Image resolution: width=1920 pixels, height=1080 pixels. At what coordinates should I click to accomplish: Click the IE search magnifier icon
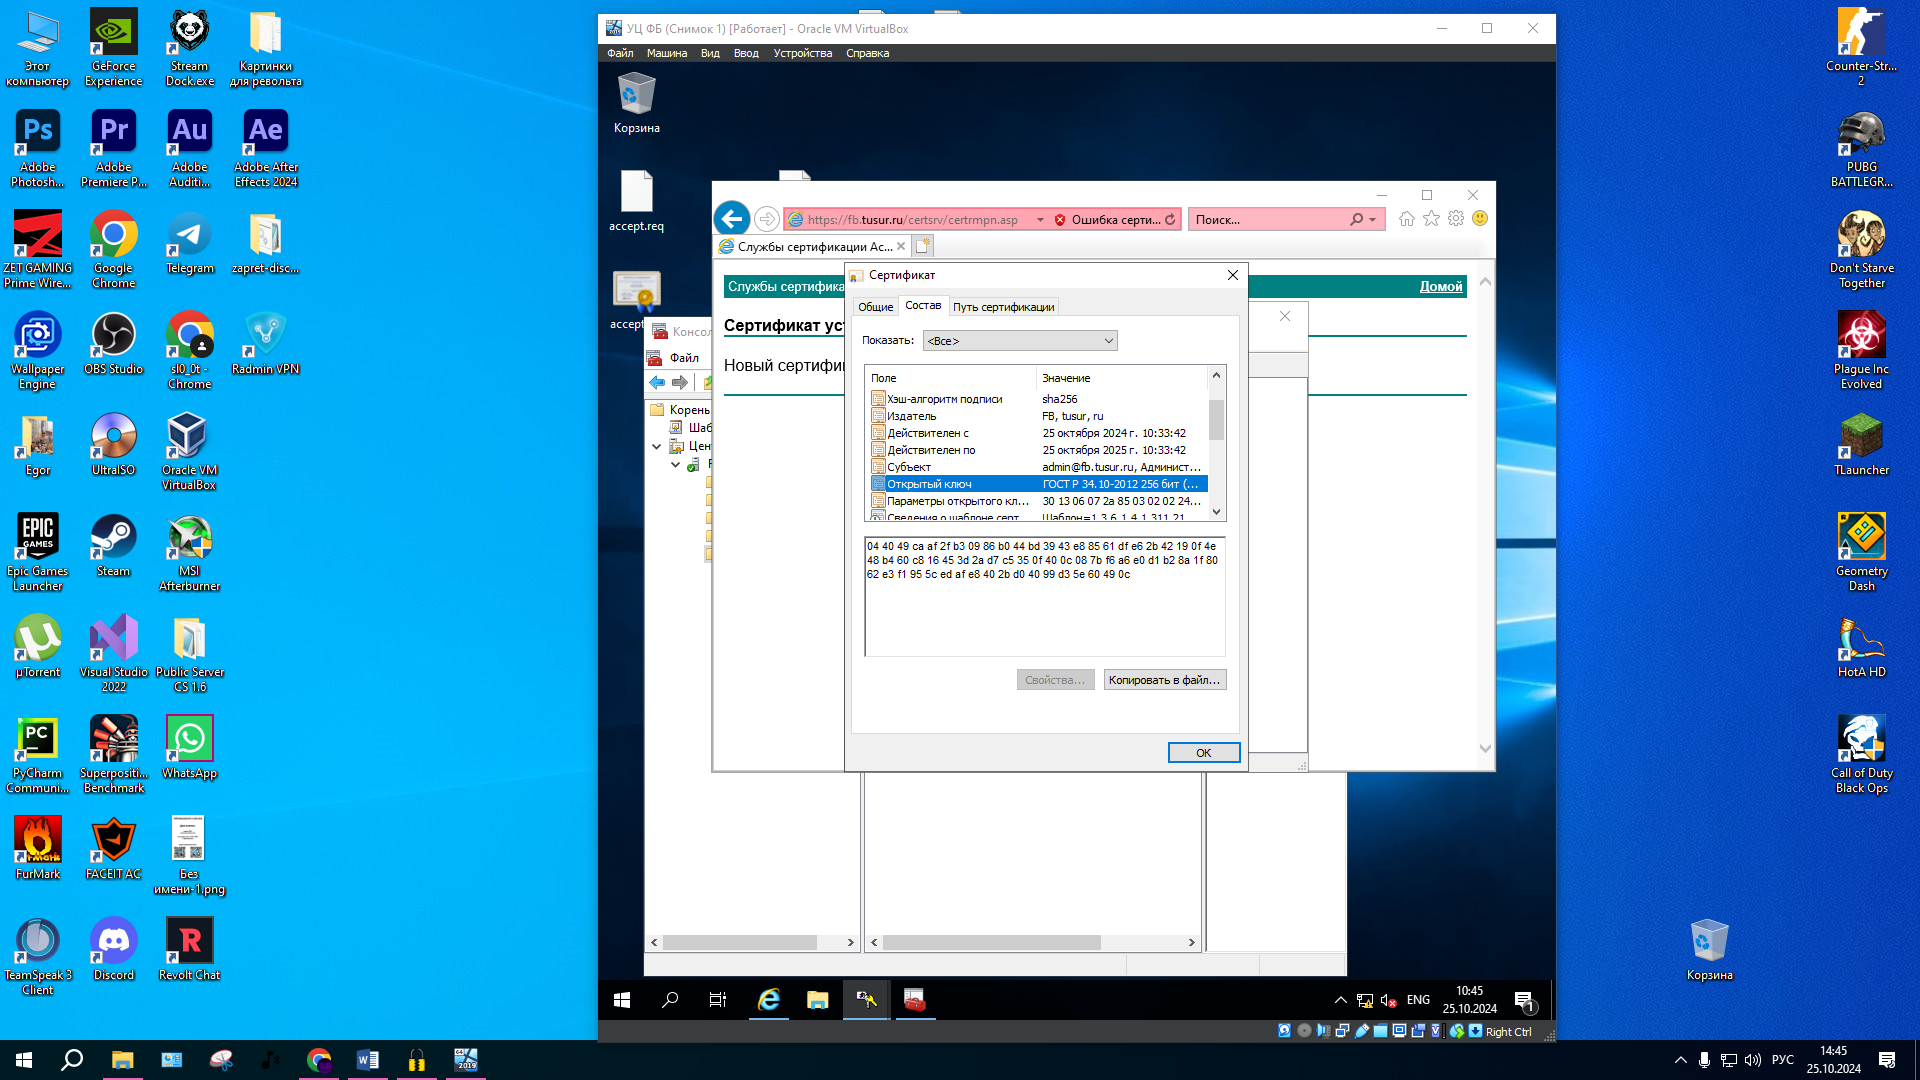(x=1357, y=219)
